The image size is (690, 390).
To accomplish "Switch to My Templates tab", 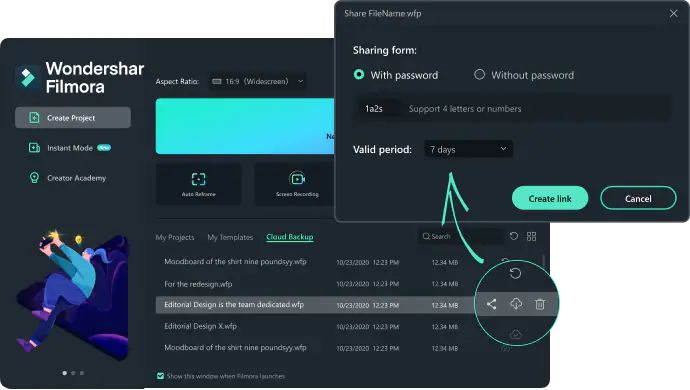I will tap(230, 237).
